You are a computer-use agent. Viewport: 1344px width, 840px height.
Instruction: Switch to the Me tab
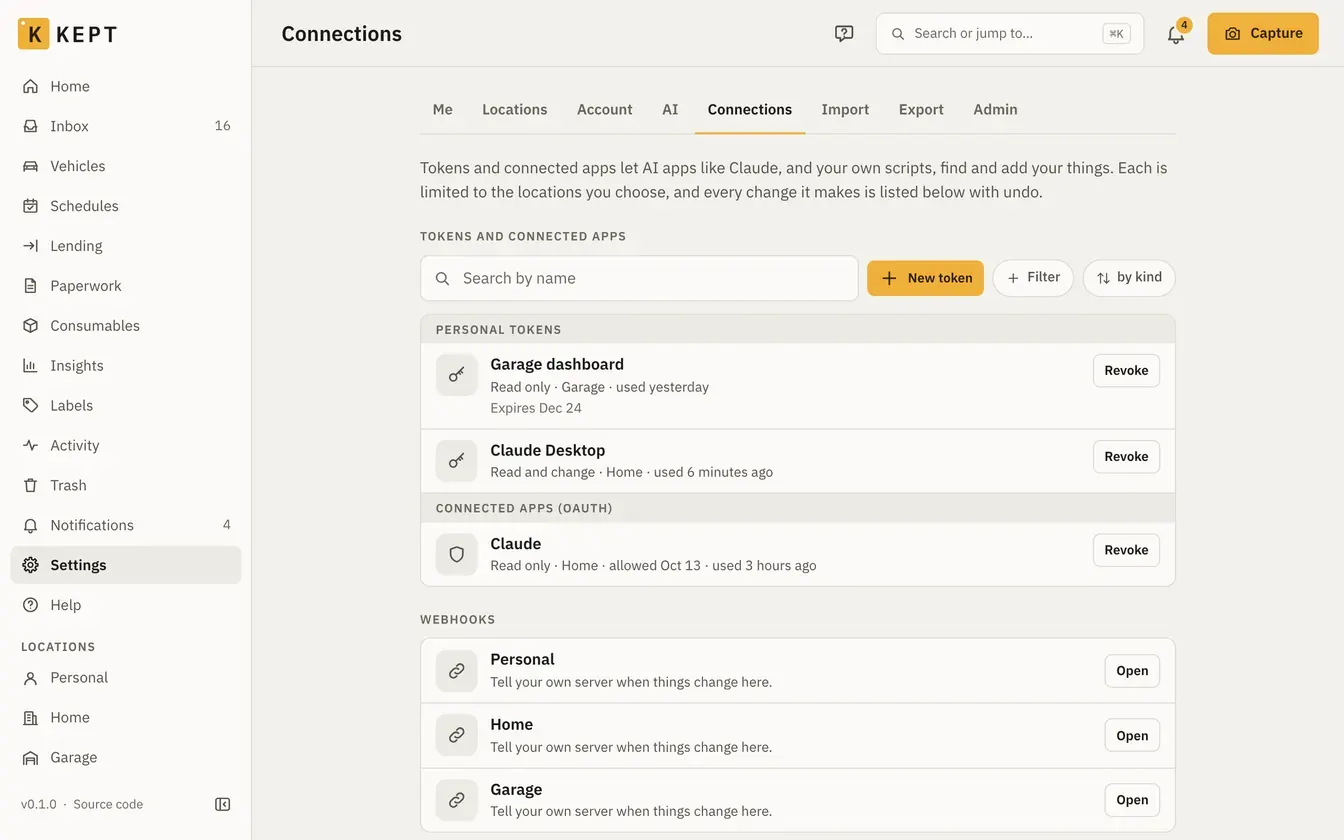(x=443, y=110)
